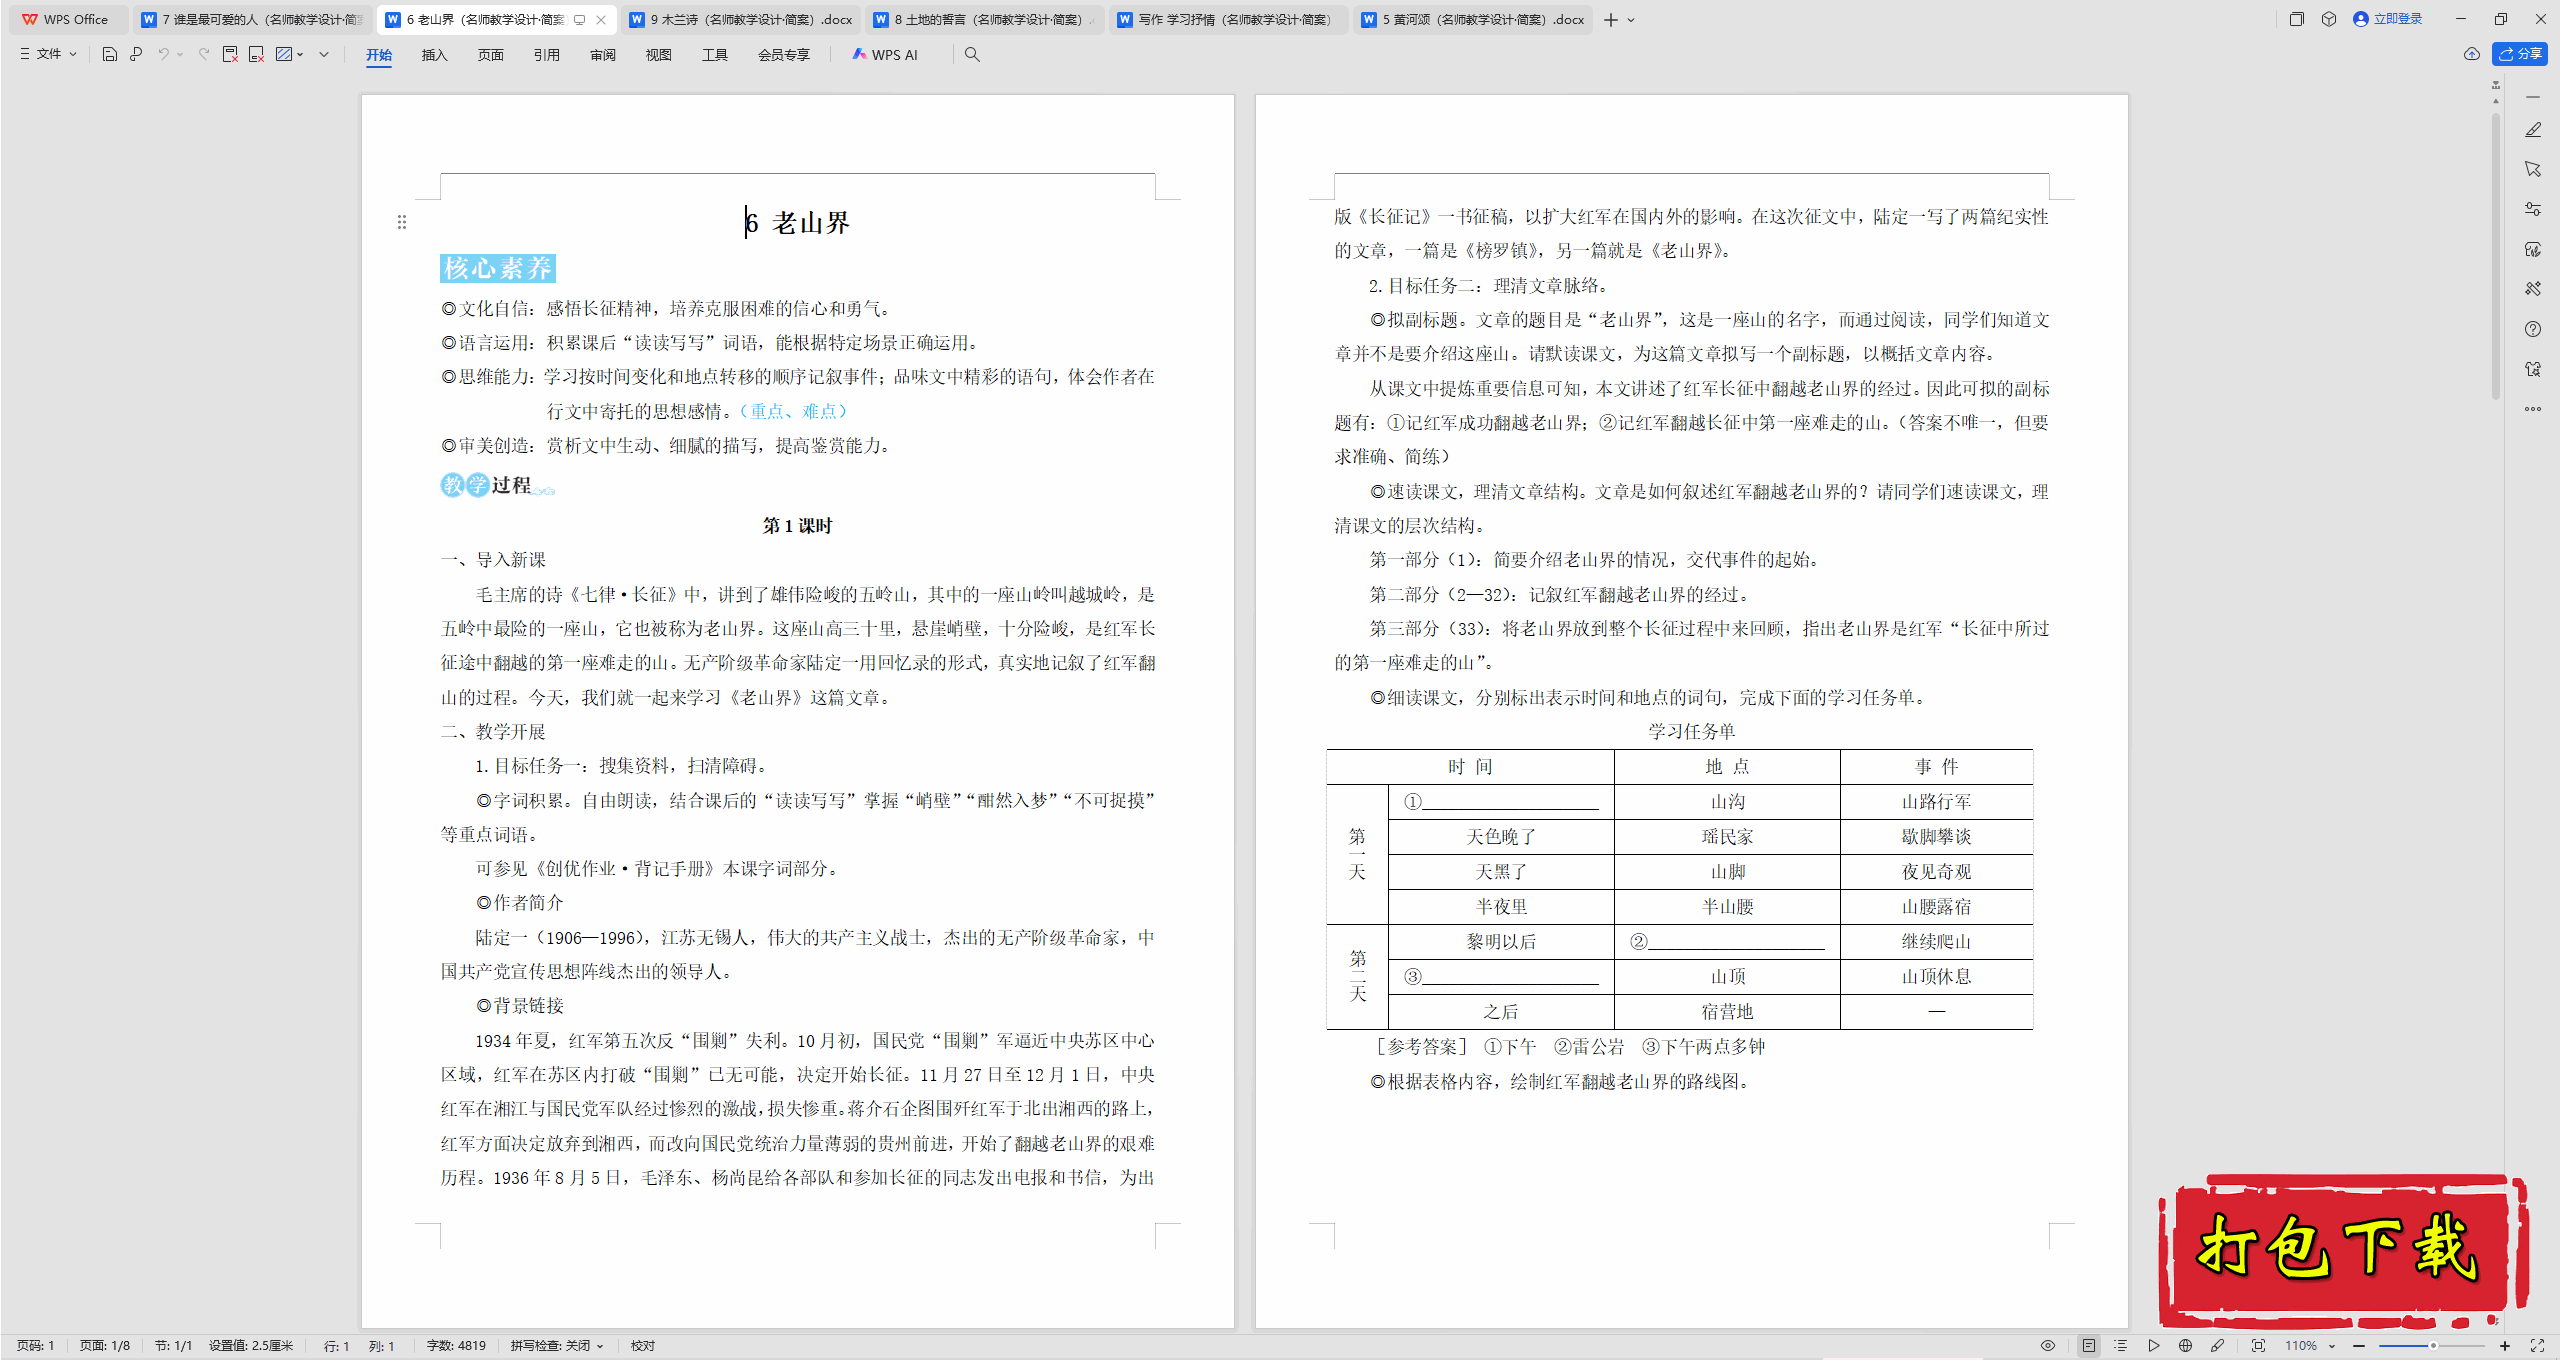Click the 字数: 4819 word count

click(456, 1346)
